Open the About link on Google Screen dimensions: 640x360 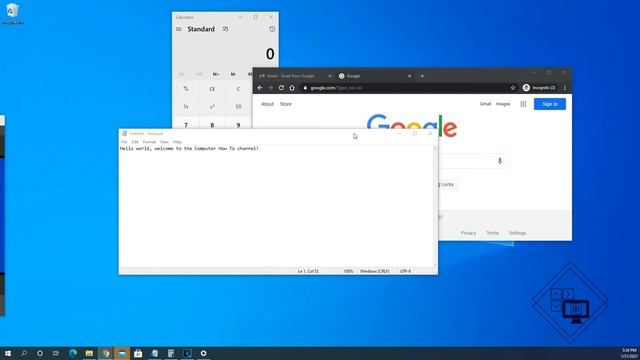pyautogui.click(x=267, y=104)
